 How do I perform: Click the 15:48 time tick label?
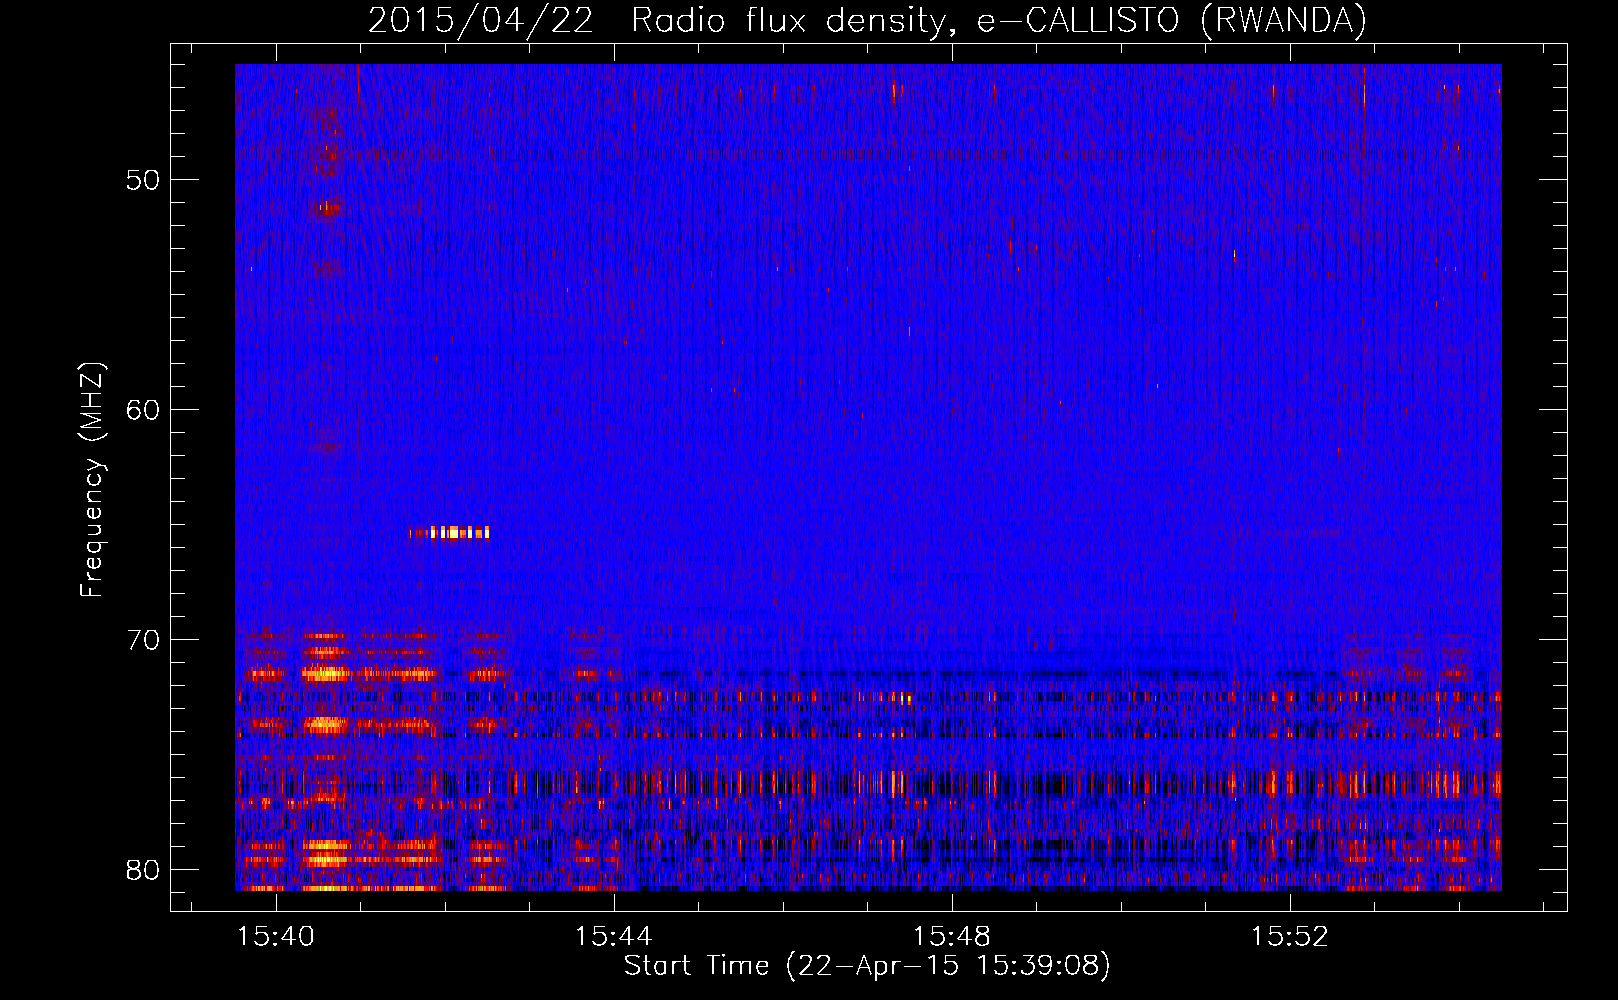tap(952, 936)
